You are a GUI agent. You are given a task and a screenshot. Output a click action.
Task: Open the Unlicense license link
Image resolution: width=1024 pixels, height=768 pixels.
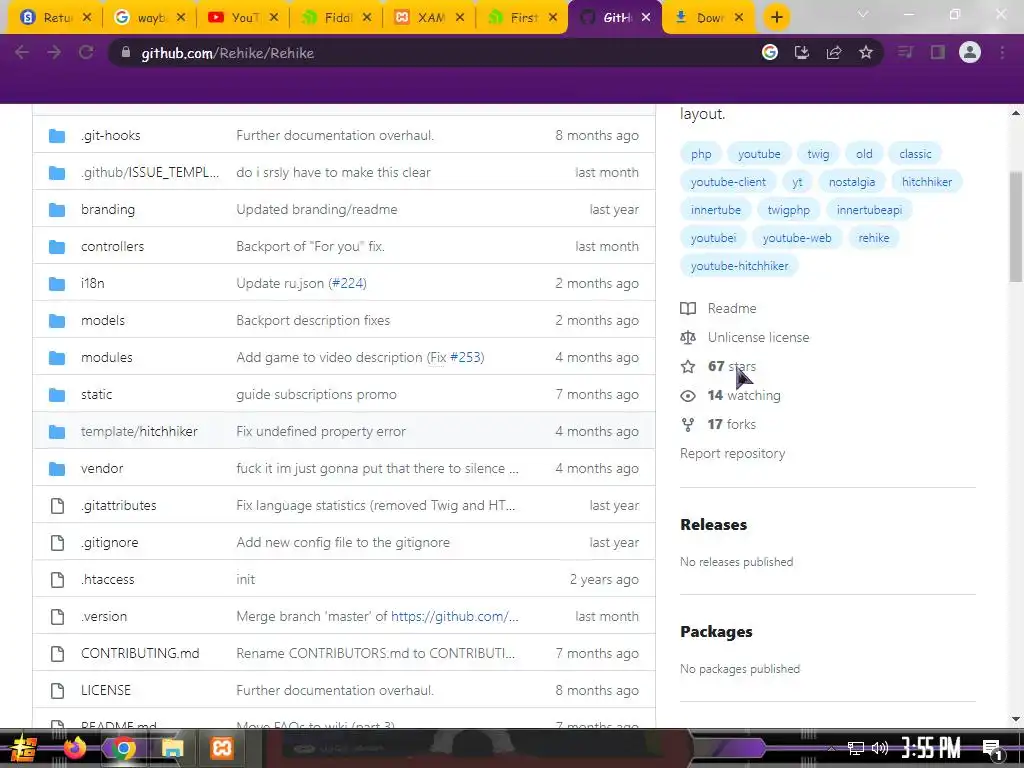(744, 338)
